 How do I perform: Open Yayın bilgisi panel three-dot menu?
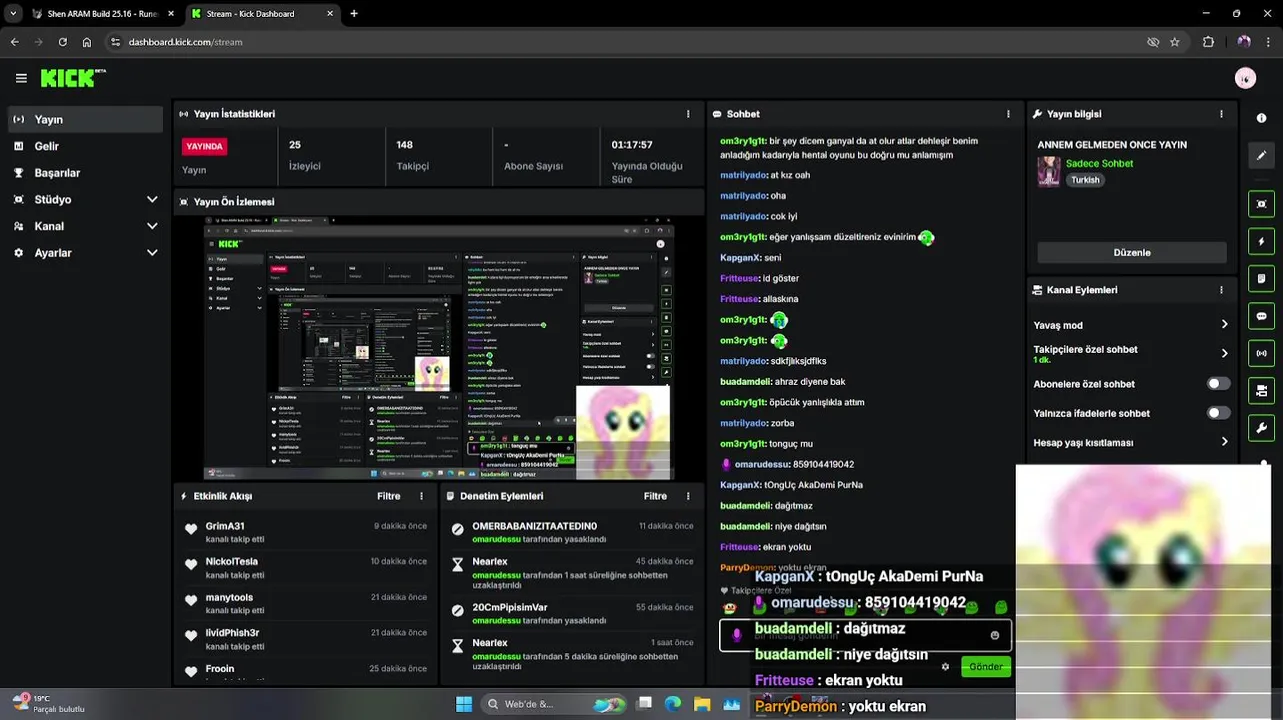[1221, 114]
